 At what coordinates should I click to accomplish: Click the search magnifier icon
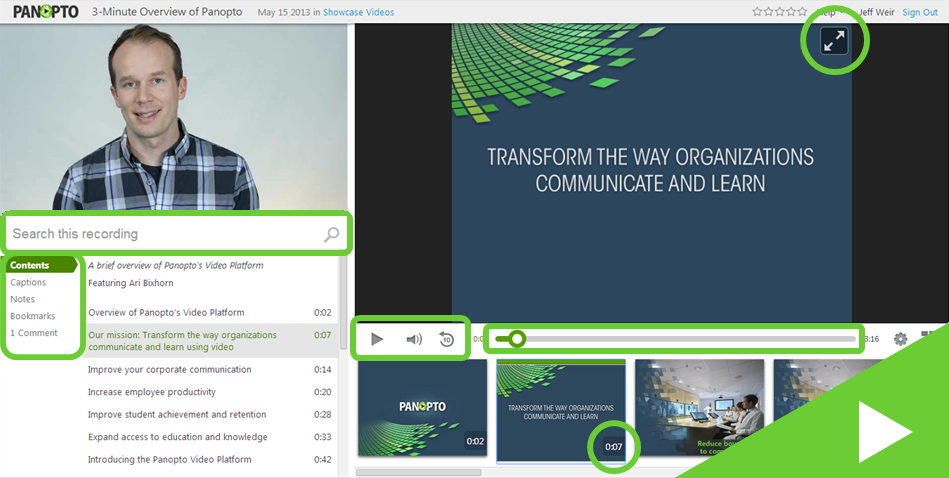331,235
